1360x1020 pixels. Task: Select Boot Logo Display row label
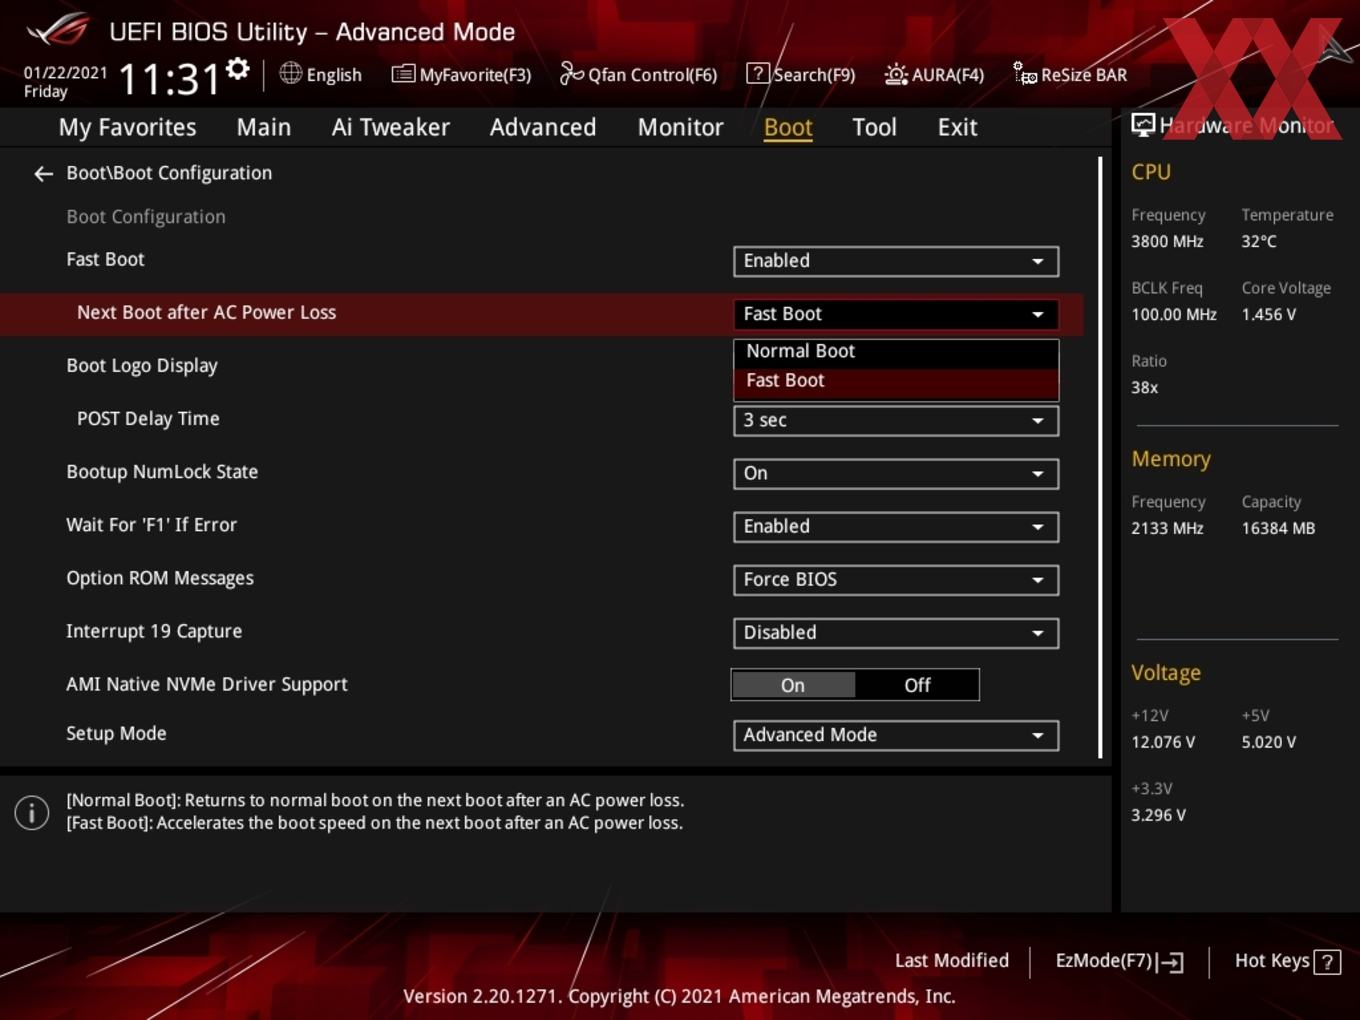142,366
